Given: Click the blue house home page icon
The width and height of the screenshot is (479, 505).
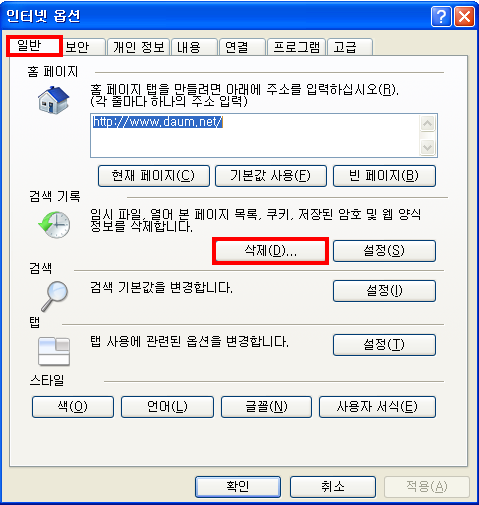Looking at the screenshot, I should click(53, 100).
